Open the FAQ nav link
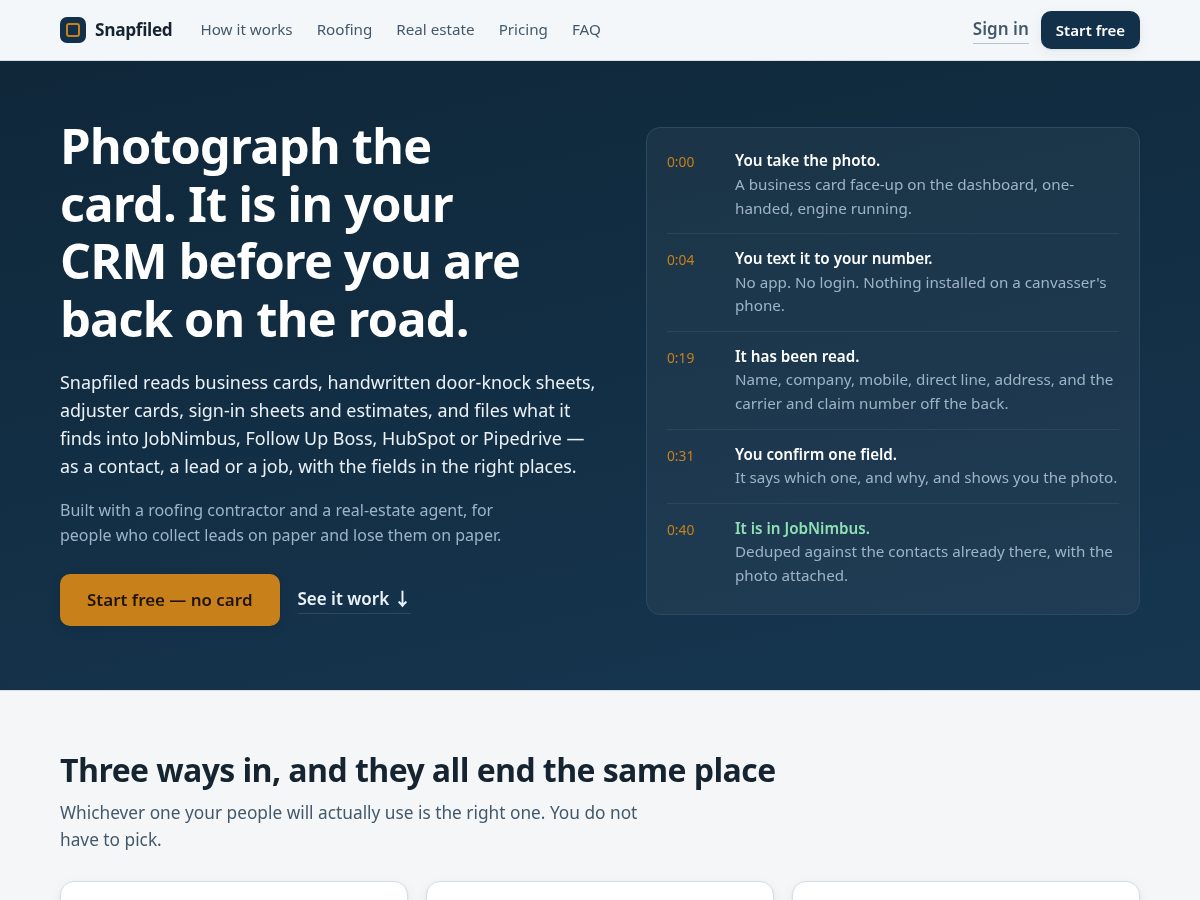Viewport: 1200px width, 900px height. (x=586, y=30)
